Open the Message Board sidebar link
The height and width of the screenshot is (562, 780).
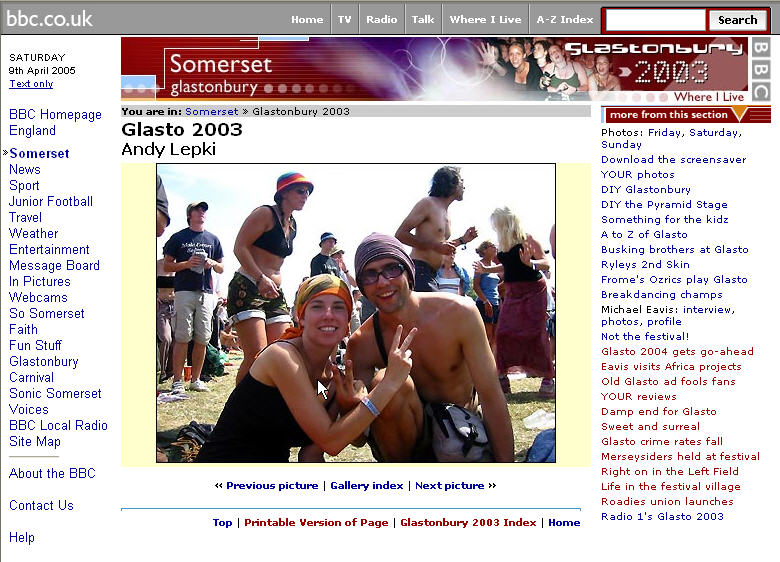tap(54, 265)
